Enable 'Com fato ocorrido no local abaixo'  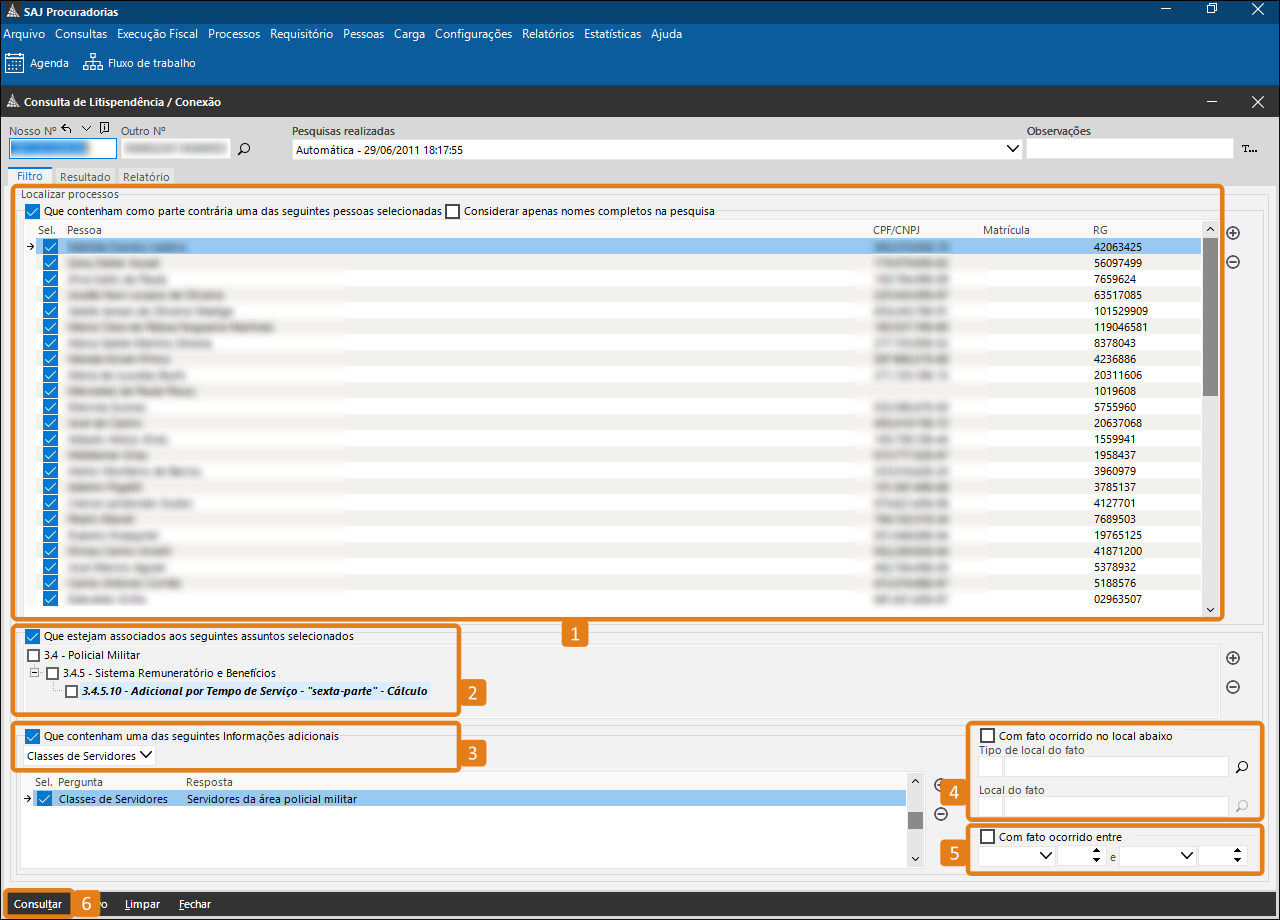tap(988, 736)
